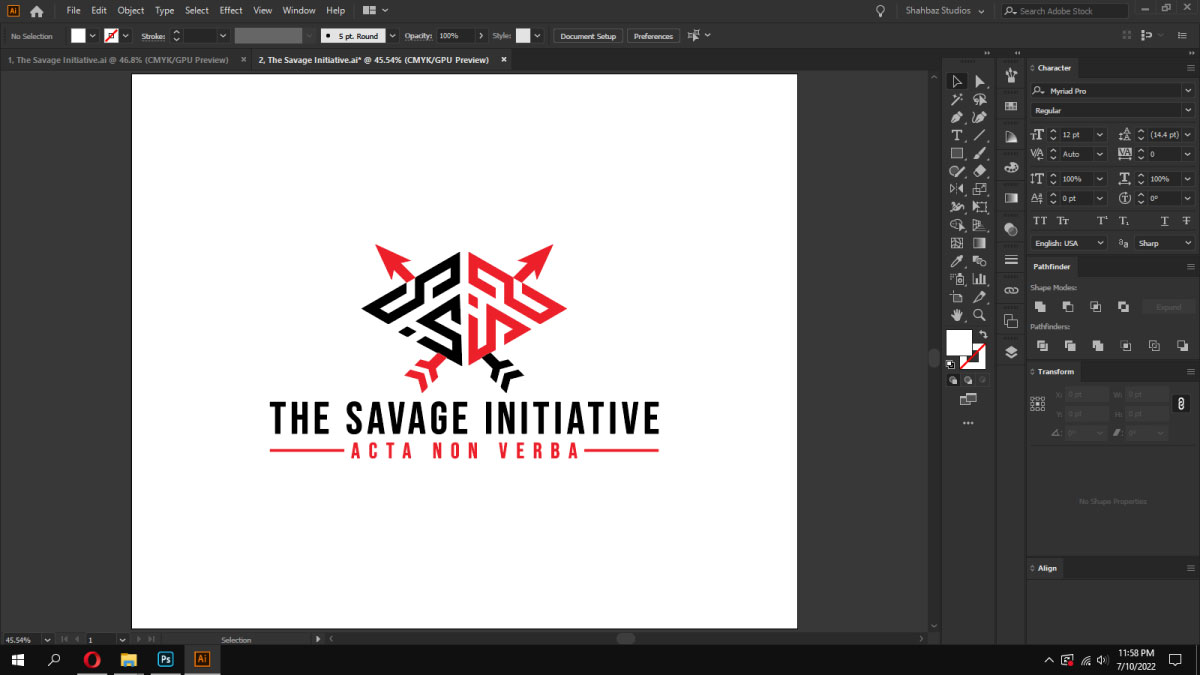Open Document Setup

tap(587, 35)
